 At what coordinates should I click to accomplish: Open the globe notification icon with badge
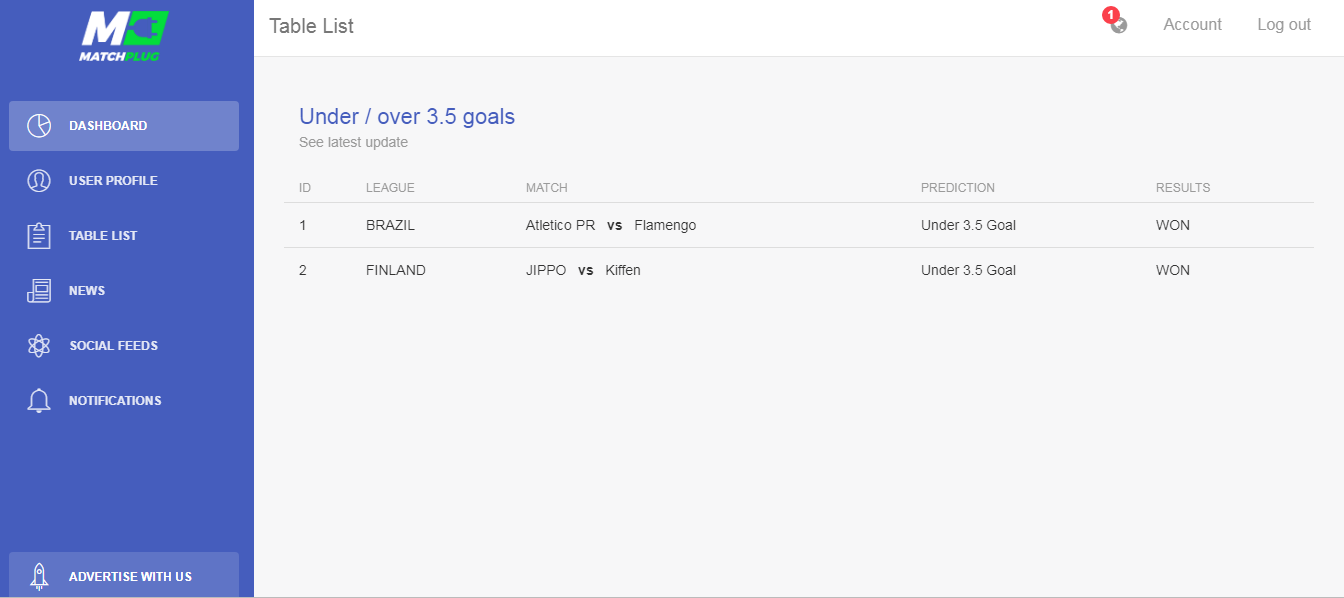(1118, 25)
